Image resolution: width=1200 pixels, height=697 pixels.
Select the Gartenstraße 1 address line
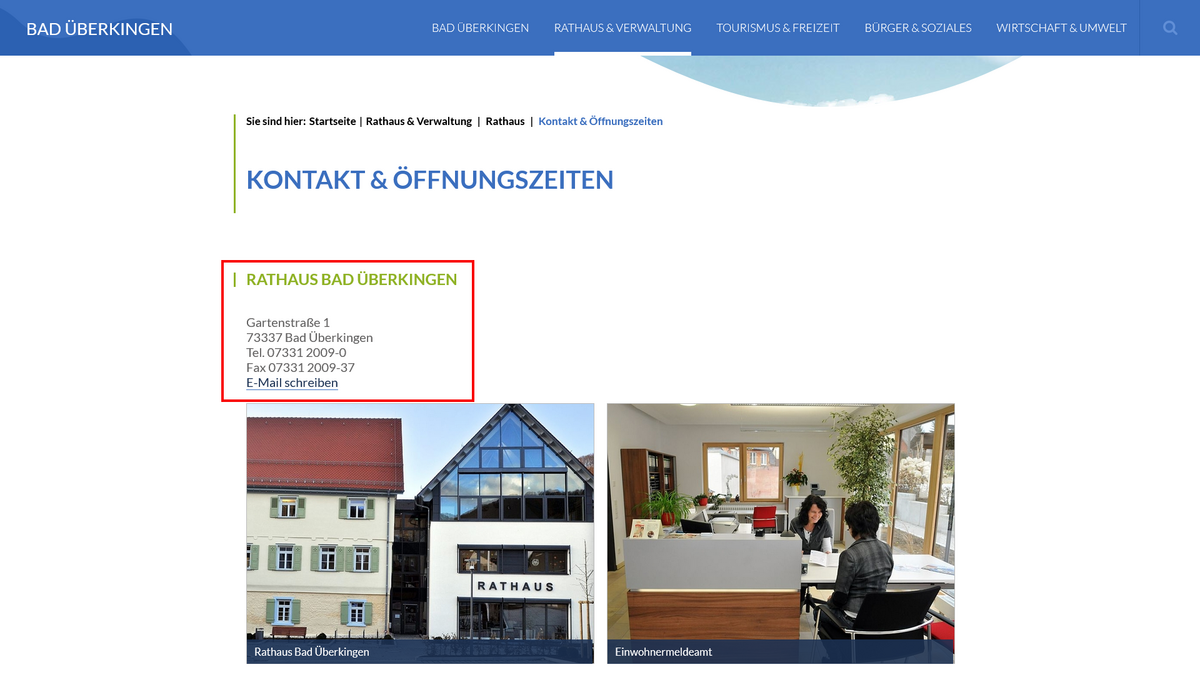(x=288, y=323)
